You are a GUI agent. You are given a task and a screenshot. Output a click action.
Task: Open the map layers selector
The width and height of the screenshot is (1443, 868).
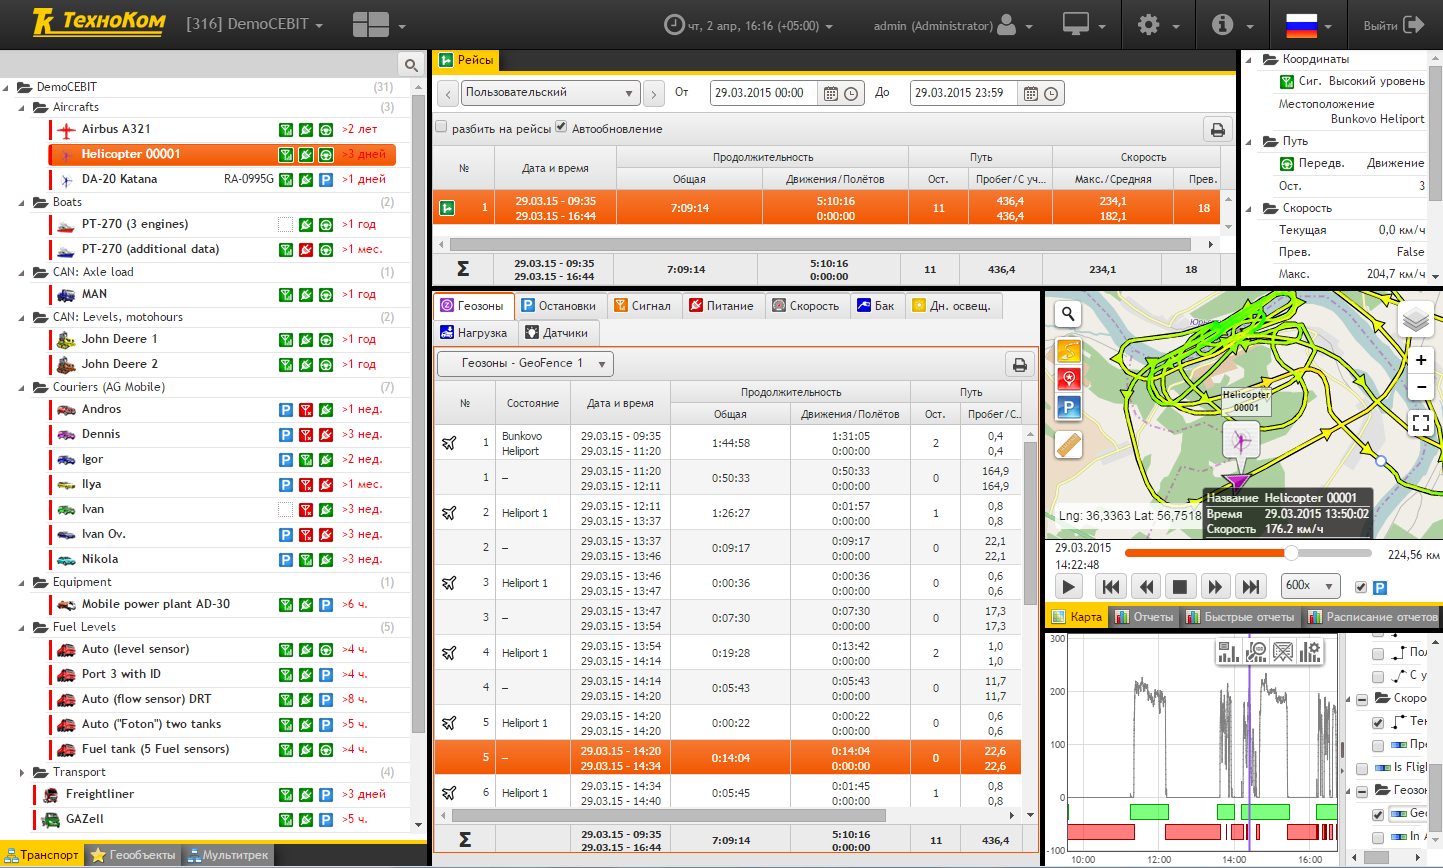(1416, 320)
